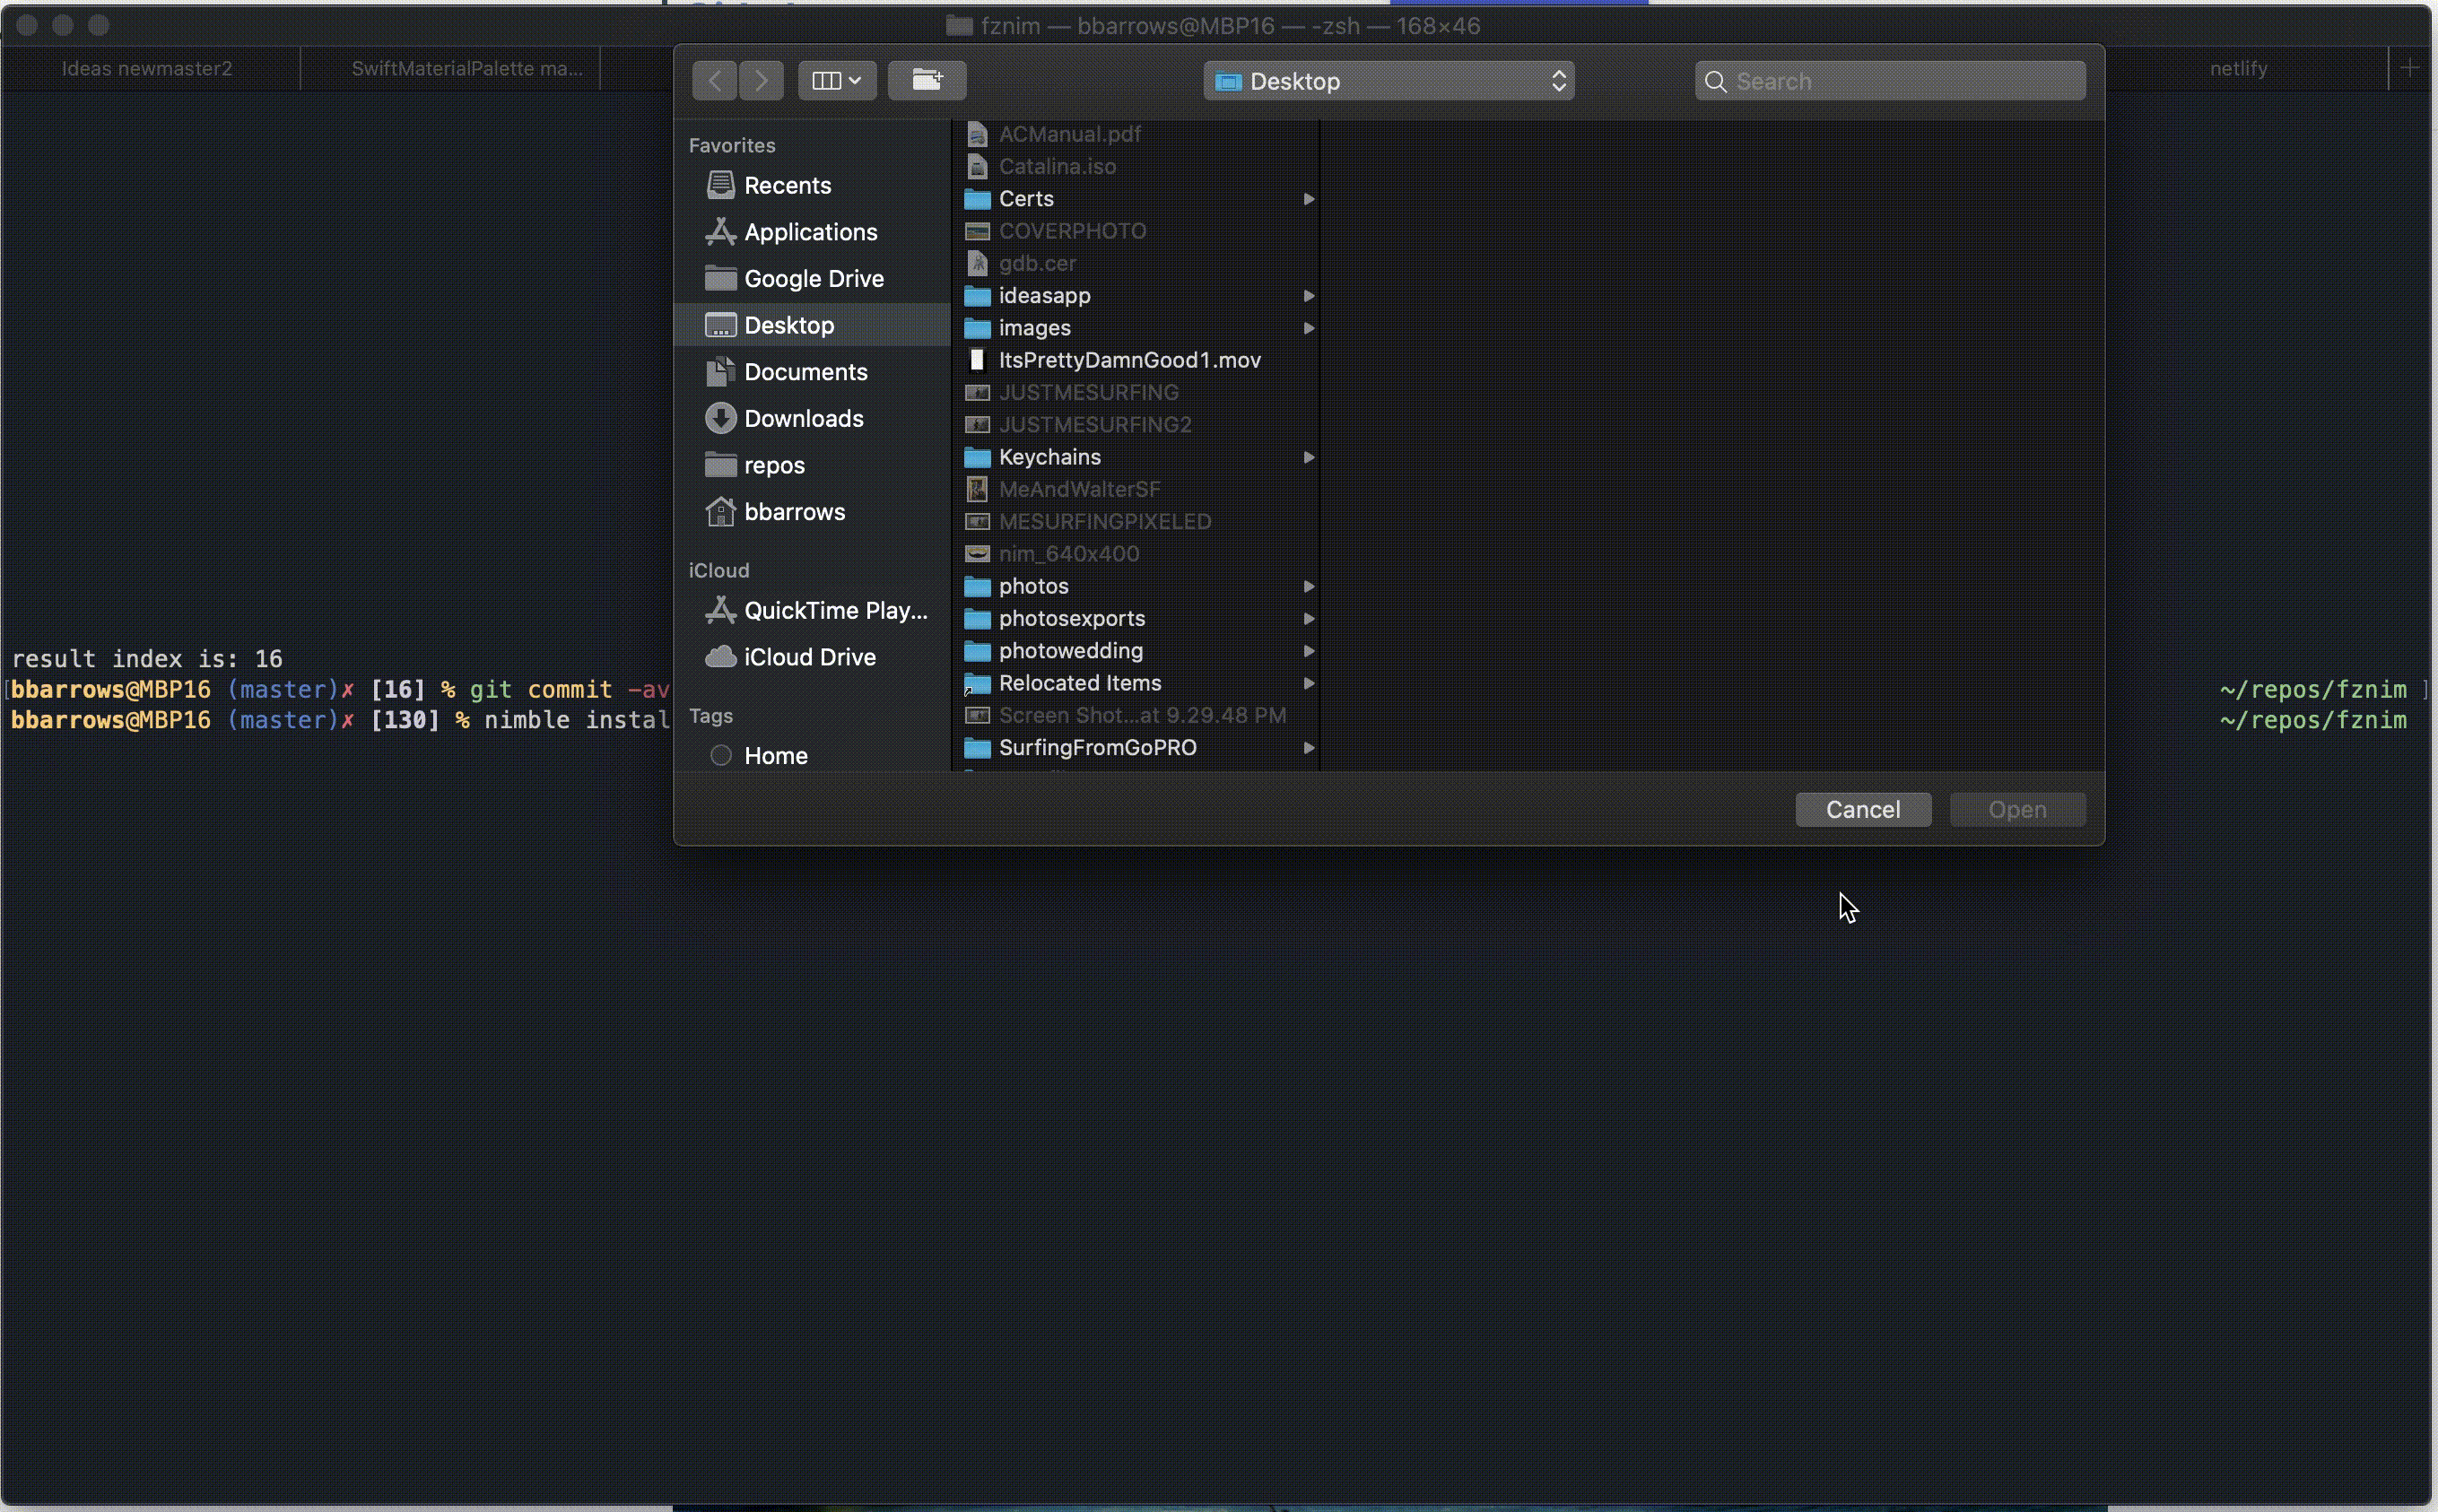Select the Home tag circle
Image resolution: width=2438 pixels, height=1512 pixels.
coord(721,756)
